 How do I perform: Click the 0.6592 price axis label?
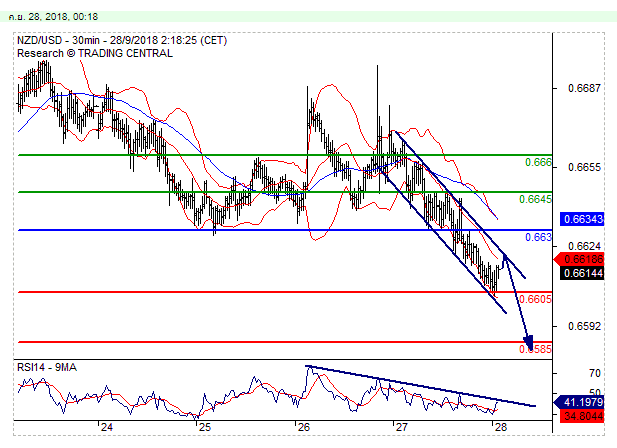(584, 326)
